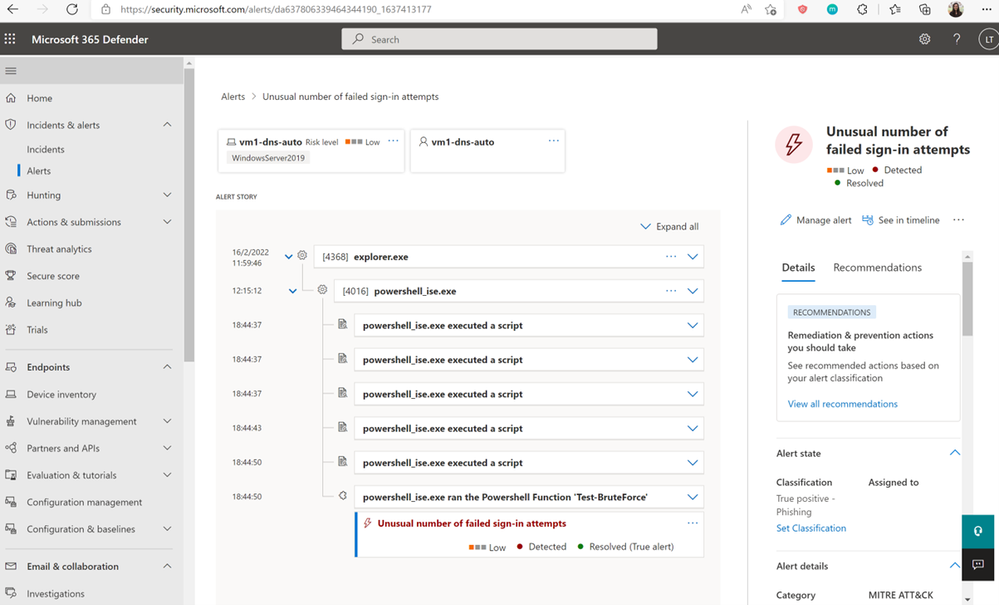Expand the Test-BruteForce function row chevron
The image size is (999, 605).
pyautogui.click(x=693, y=497)
